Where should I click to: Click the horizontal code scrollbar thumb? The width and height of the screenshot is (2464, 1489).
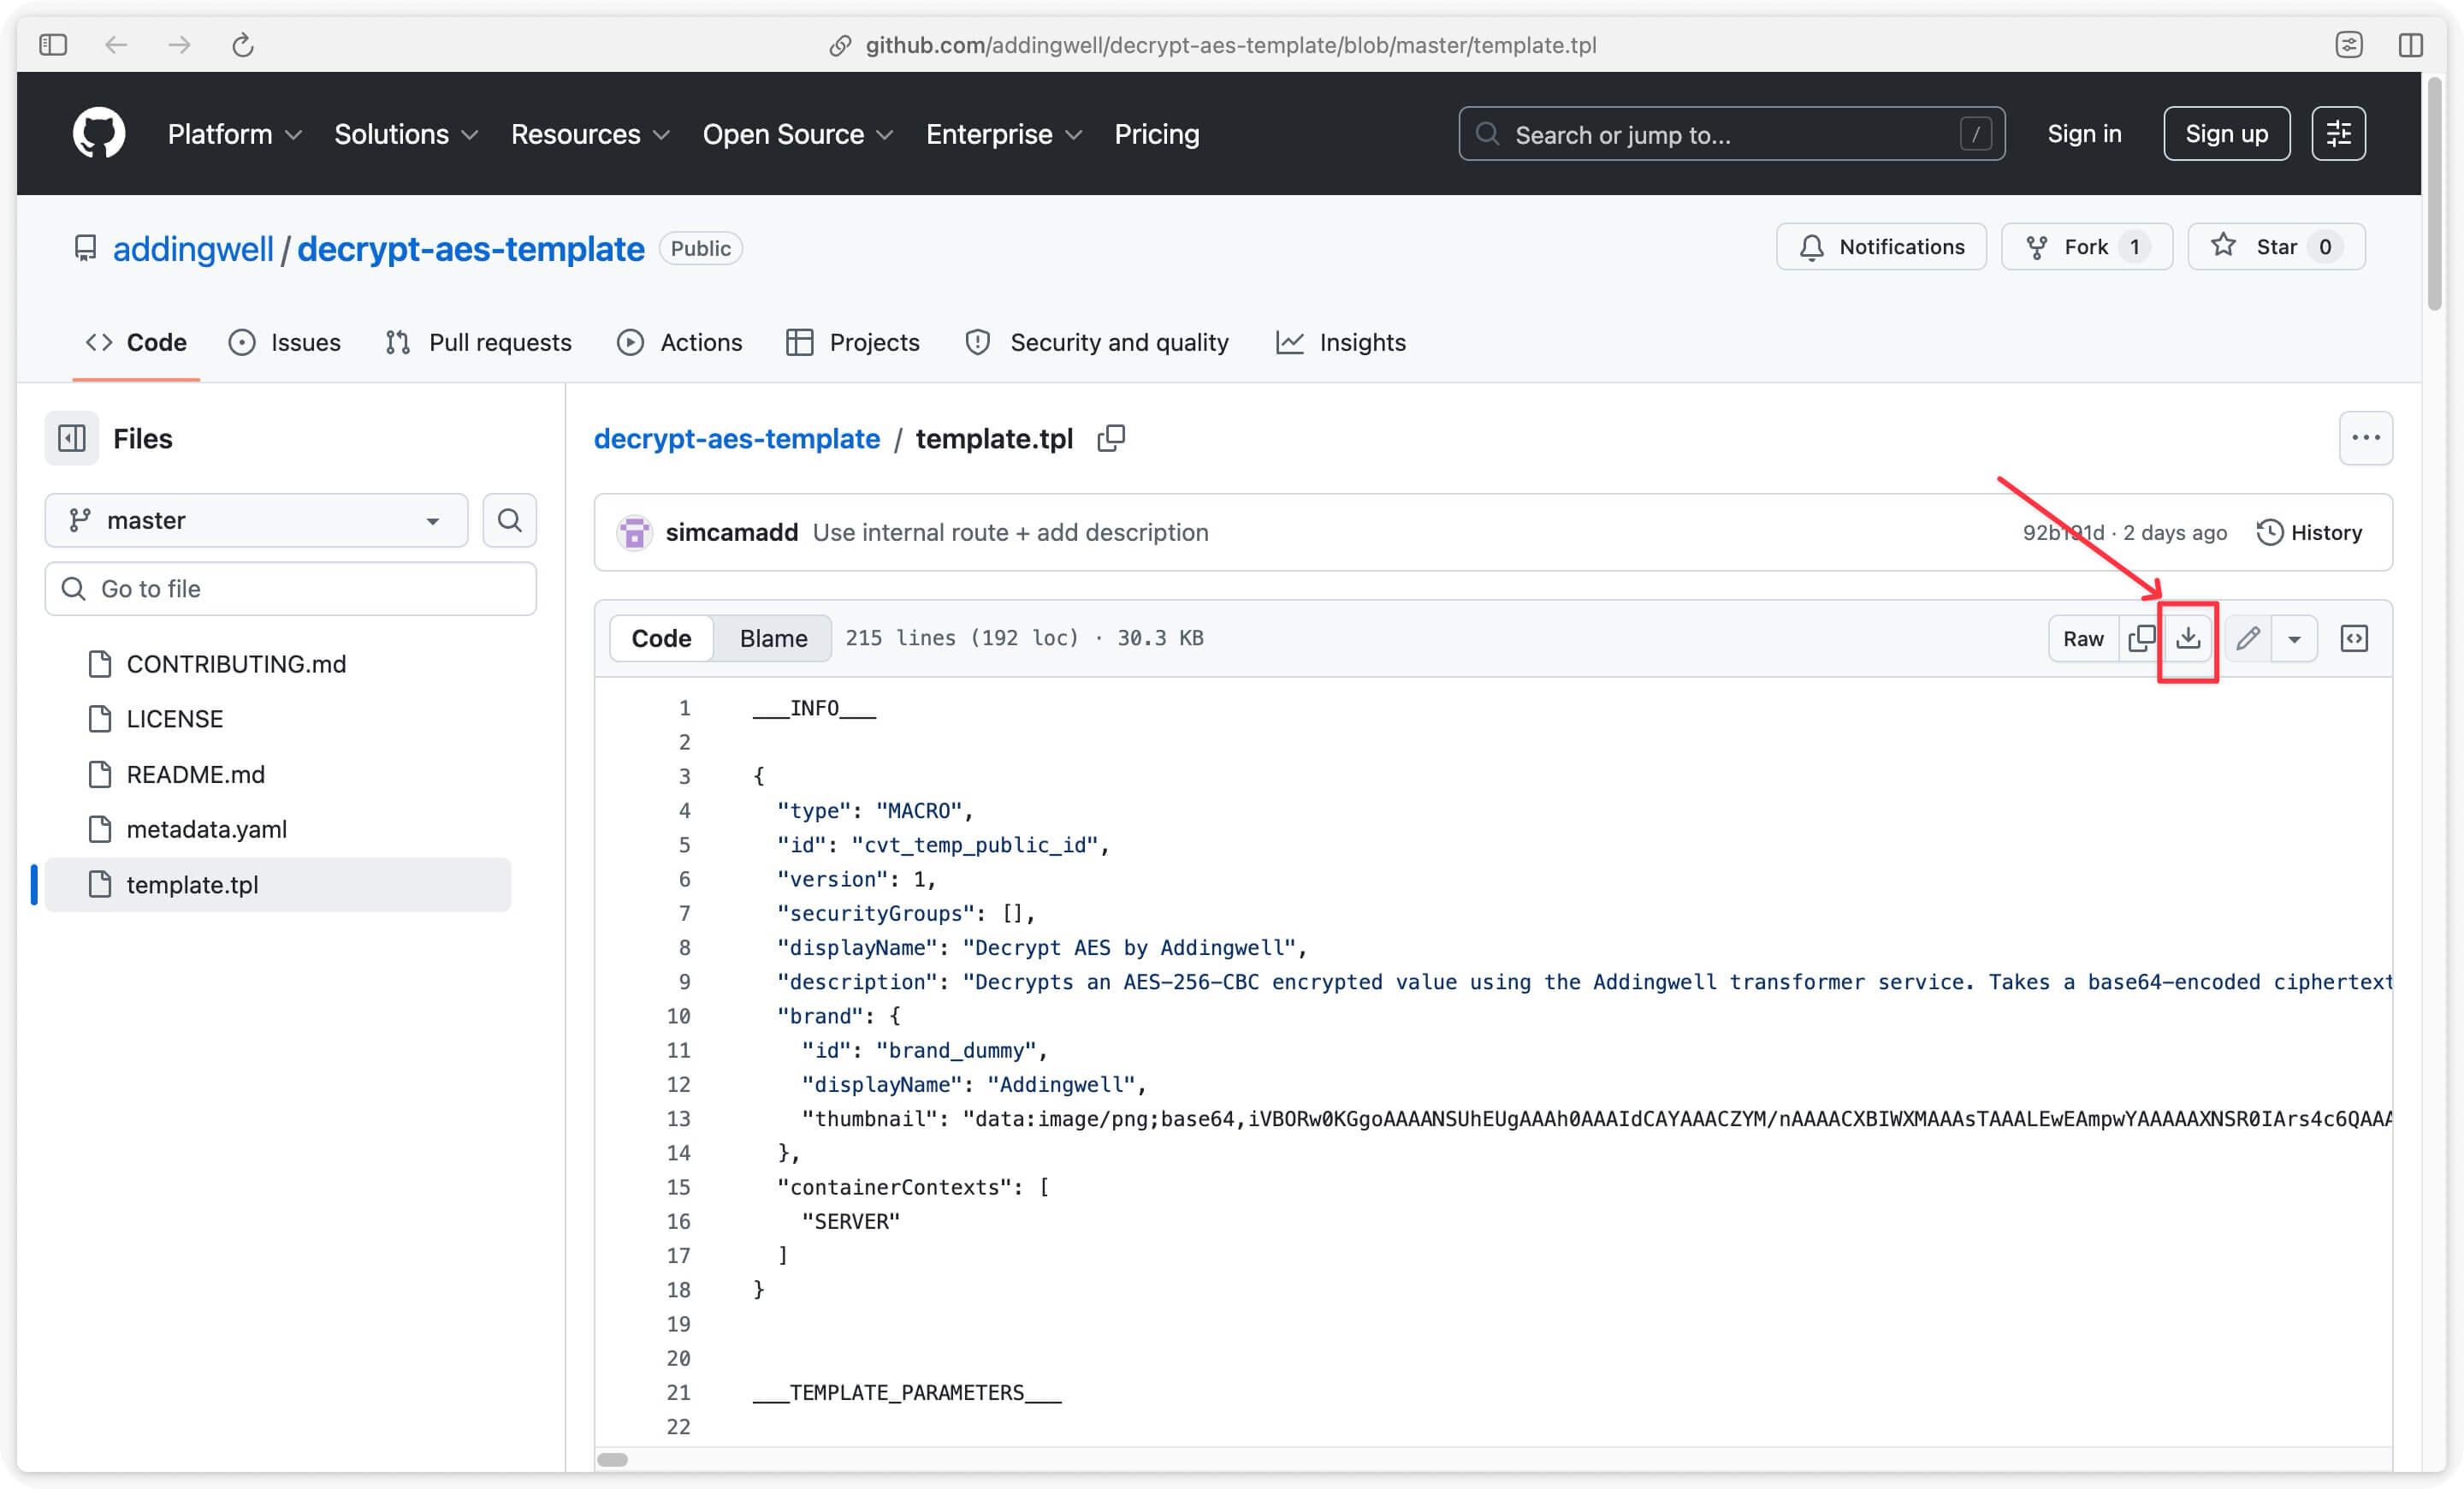click(612, 1459)
